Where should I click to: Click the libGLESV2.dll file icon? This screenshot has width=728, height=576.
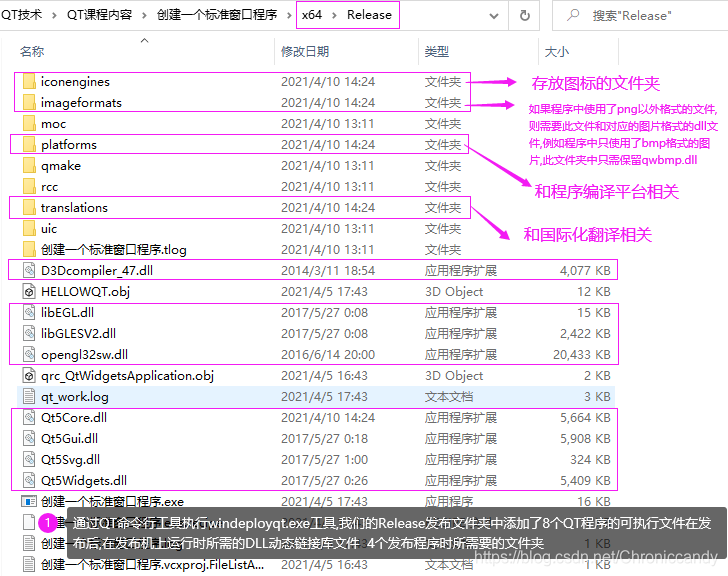tap(29, 334)
